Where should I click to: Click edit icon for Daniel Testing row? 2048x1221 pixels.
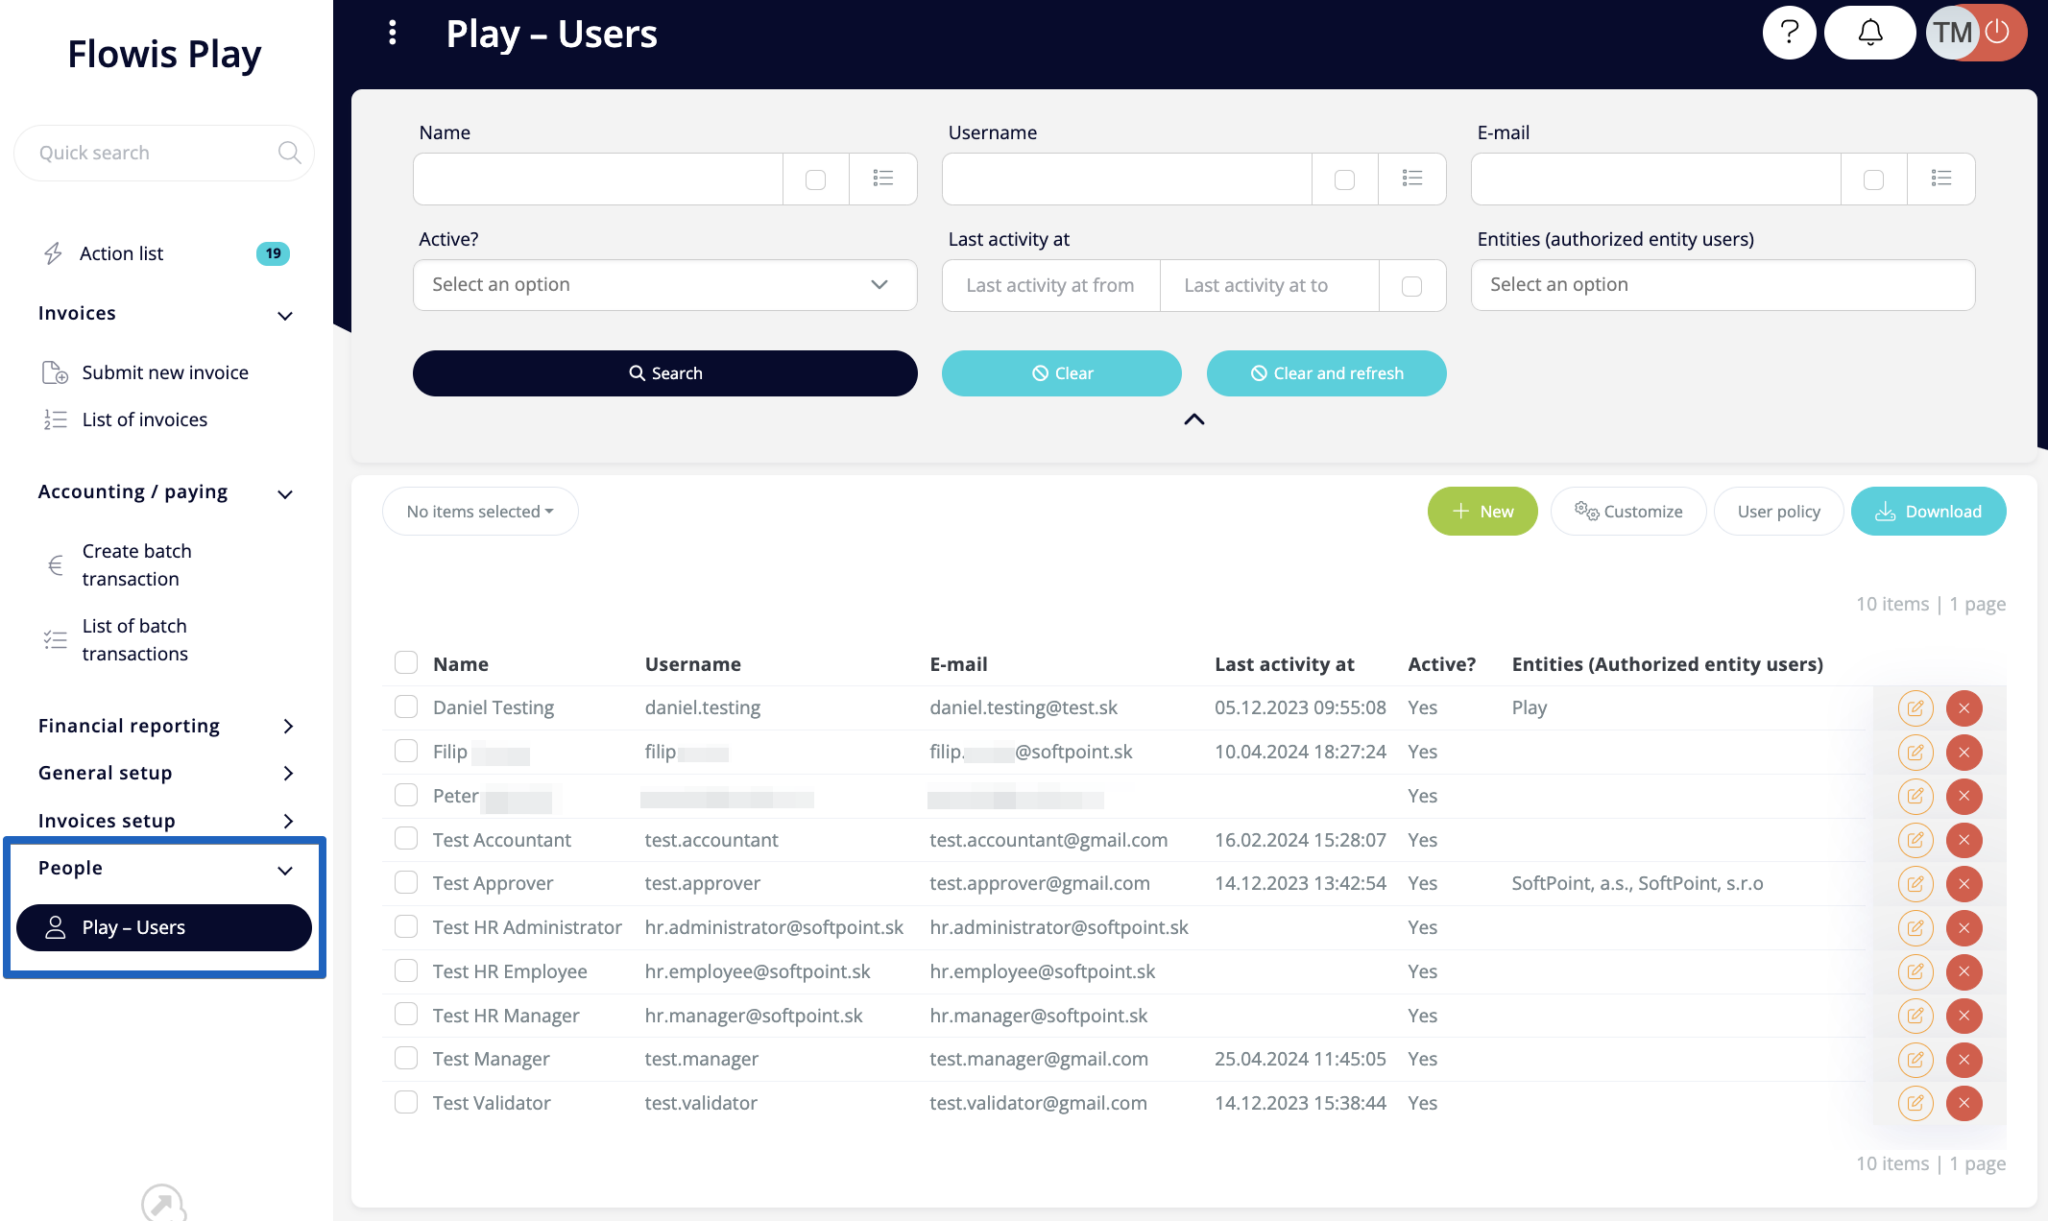[x=1914, y=708]
